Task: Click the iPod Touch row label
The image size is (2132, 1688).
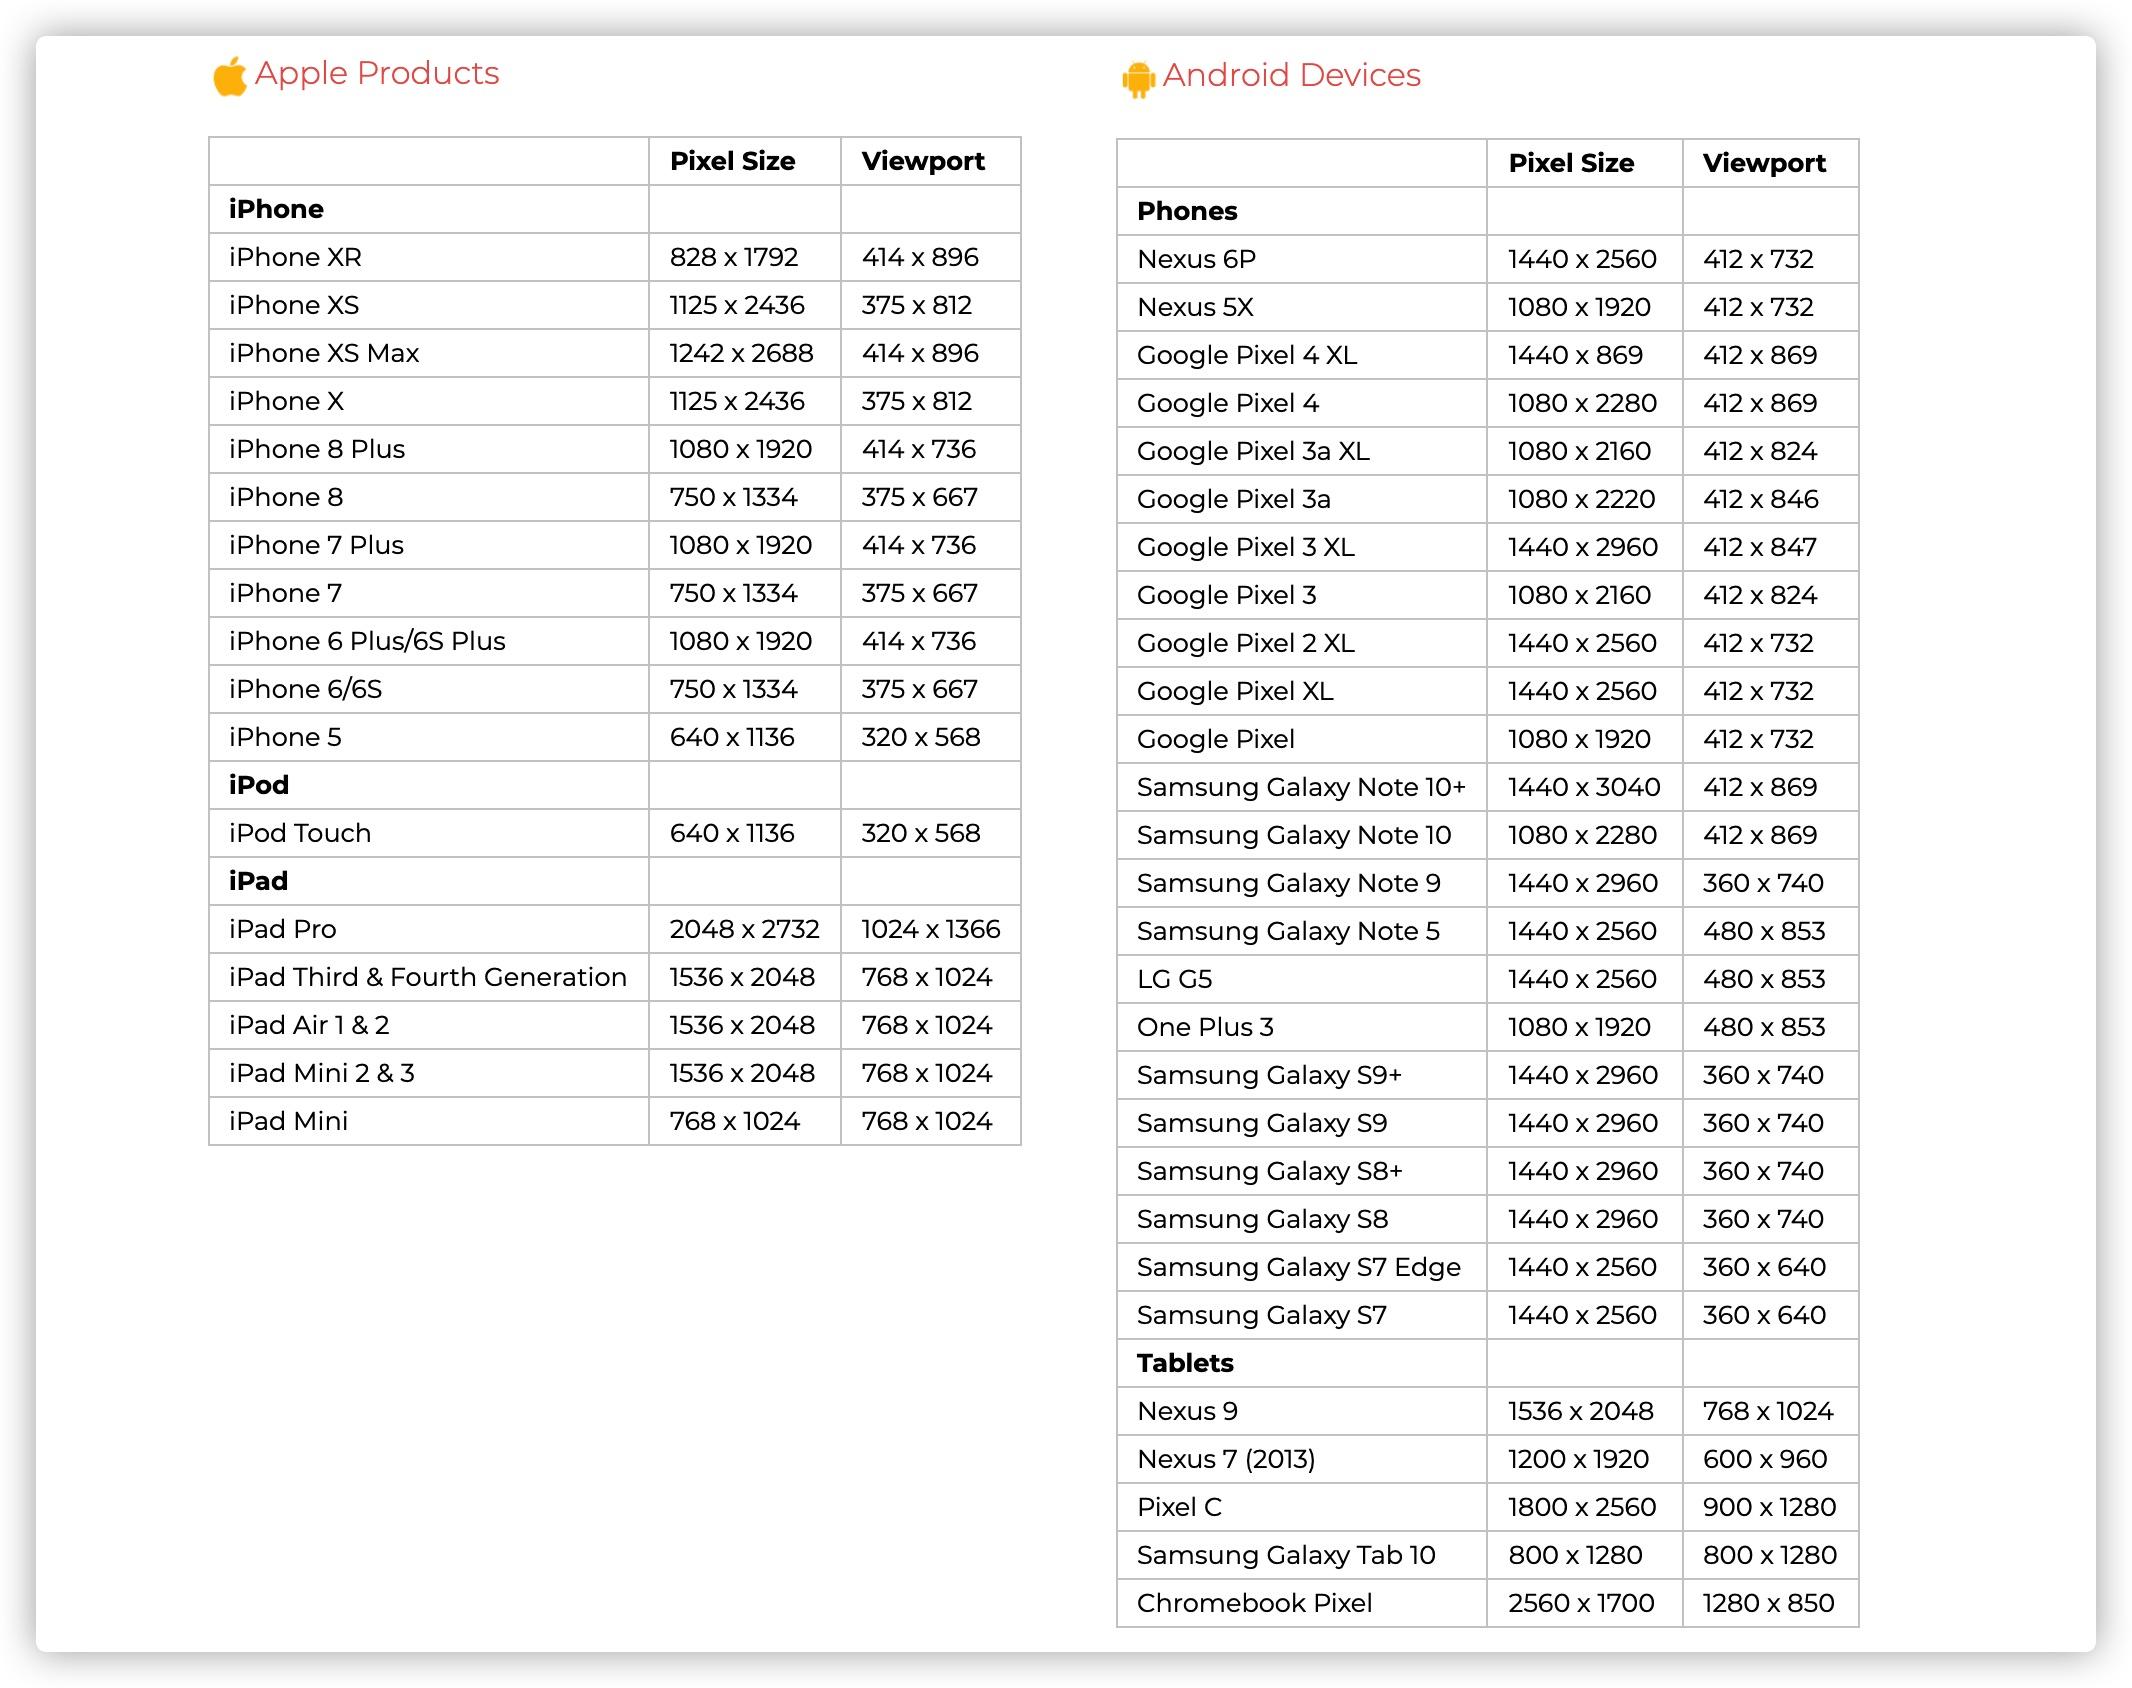Action: 299,833
